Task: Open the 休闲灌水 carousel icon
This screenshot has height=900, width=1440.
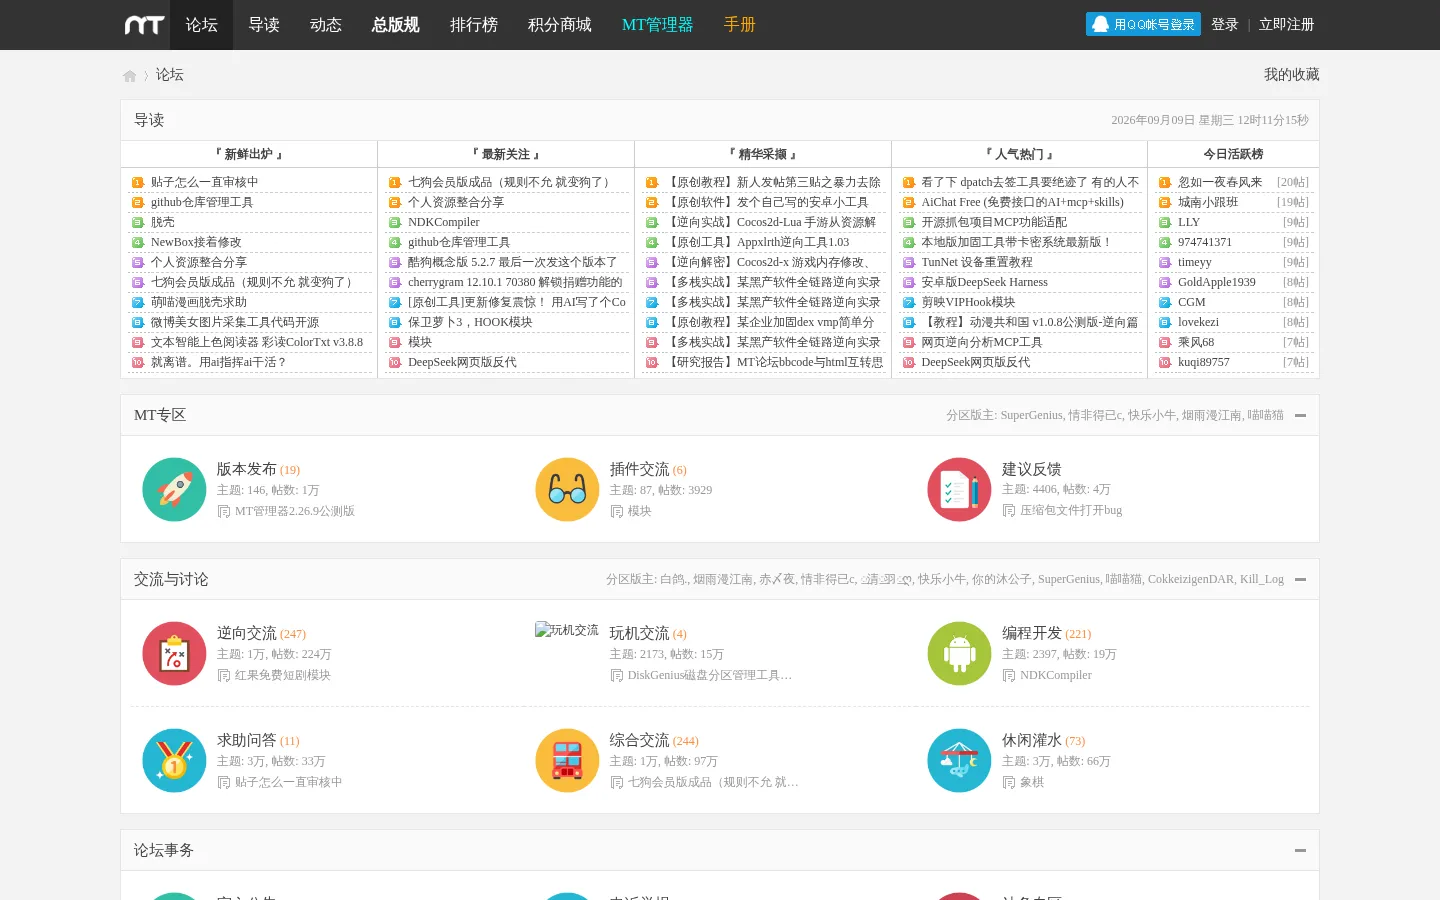Action: tap(959, 760)
